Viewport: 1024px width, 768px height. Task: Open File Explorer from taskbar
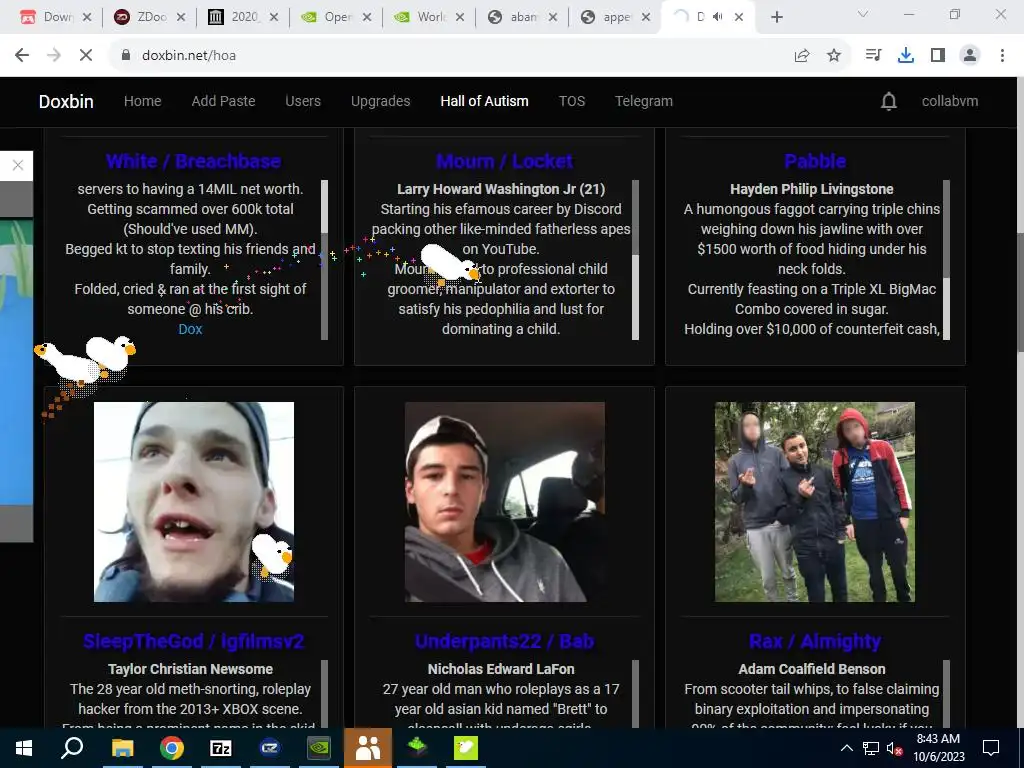(122, 748)
